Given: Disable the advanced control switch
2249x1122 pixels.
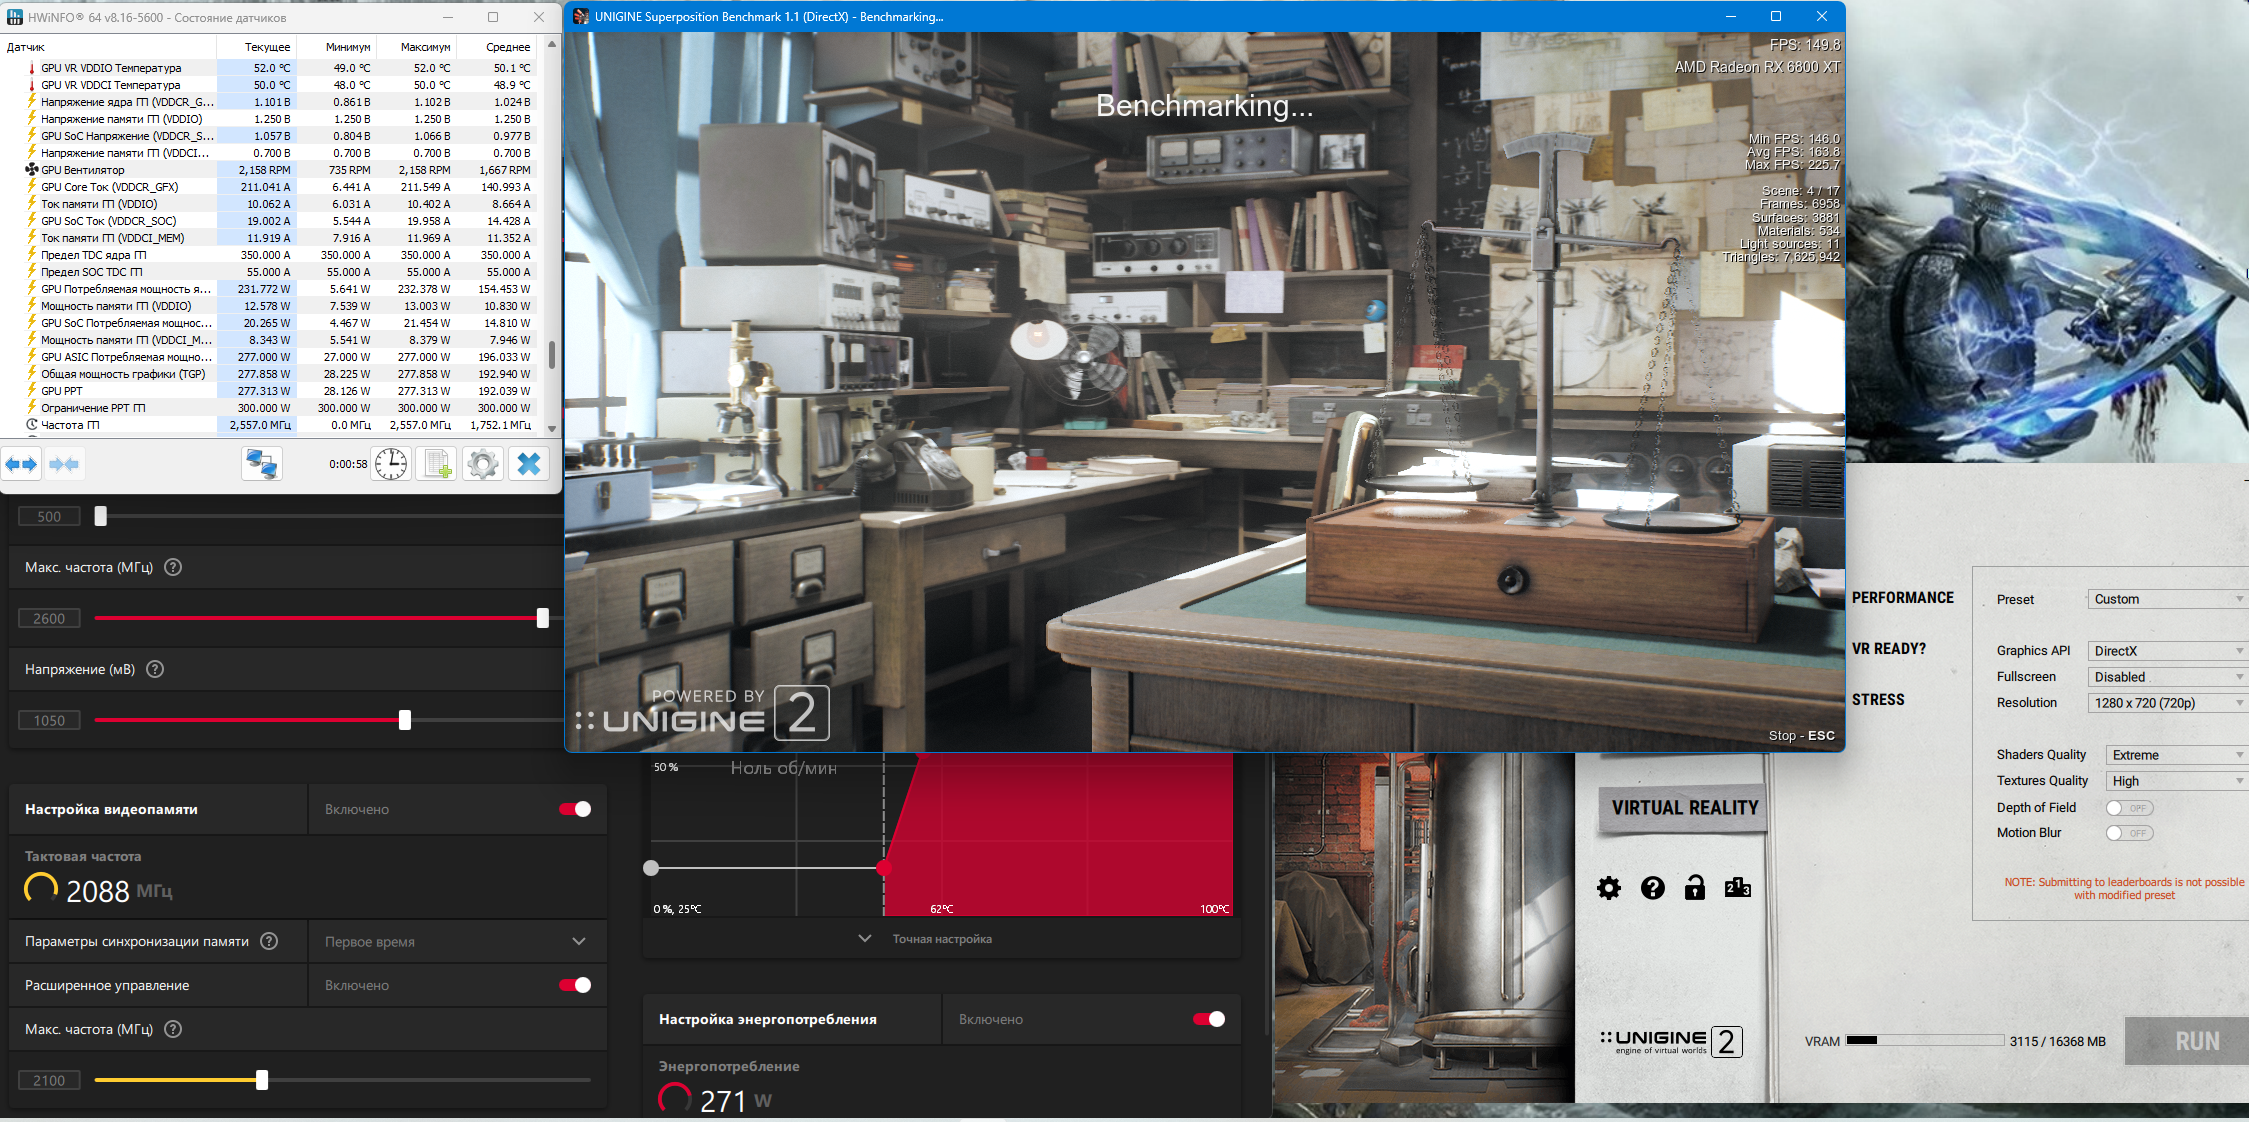Looking at the screenshot, I should pyautogui.click(x=575, y=985).
